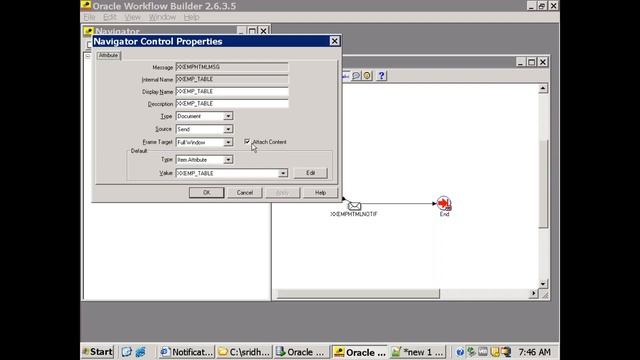The image size is (640, 360).
Task: Click the yellow round icon in the process toolbar
Action: [x=367, y=76]
